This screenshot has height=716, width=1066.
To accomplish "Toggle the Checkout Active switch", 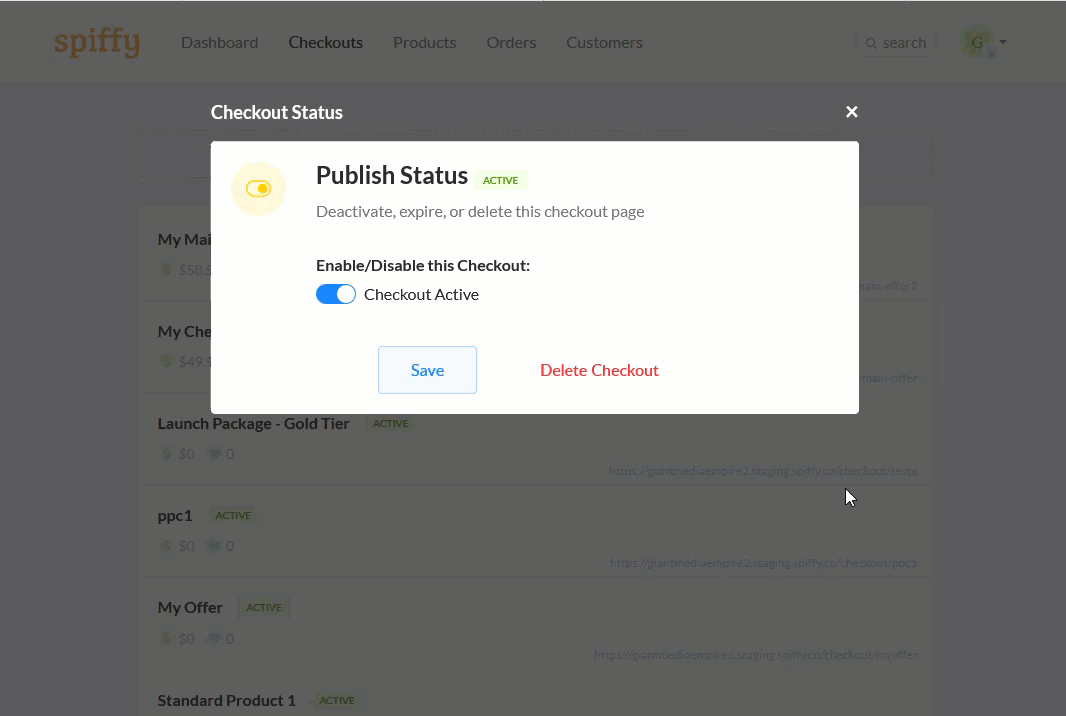I will (x=336, y=294).
